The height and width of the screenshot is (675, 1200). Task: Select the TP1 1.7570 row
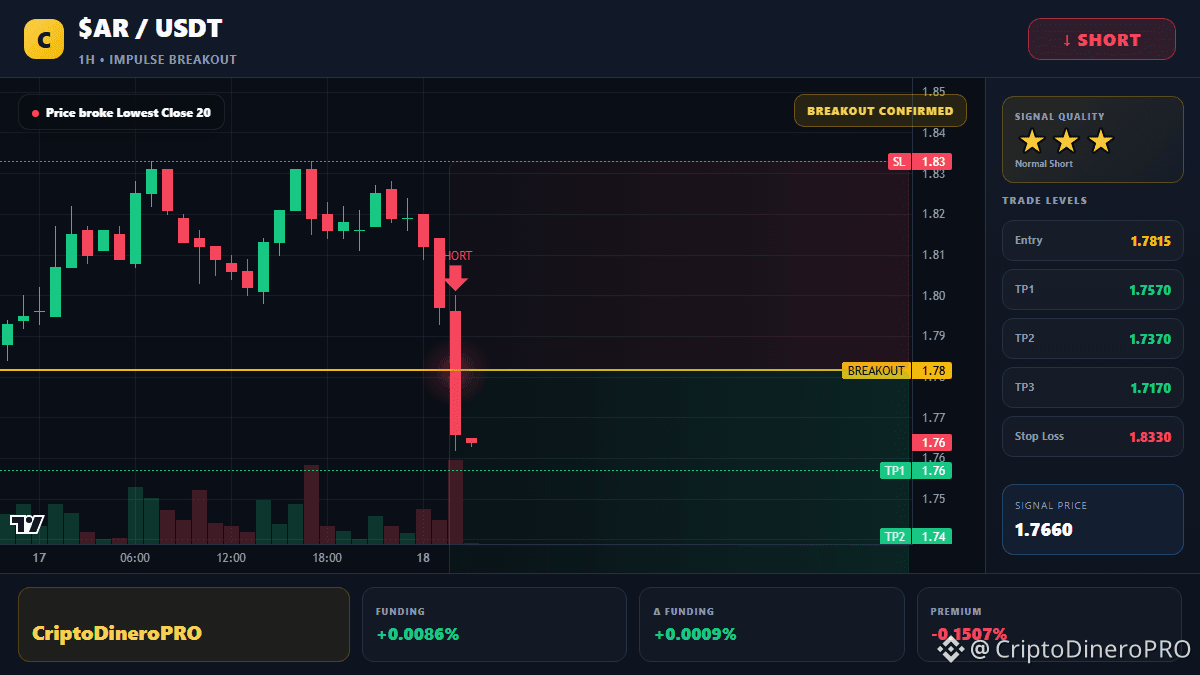click(x=1093, y=289)
